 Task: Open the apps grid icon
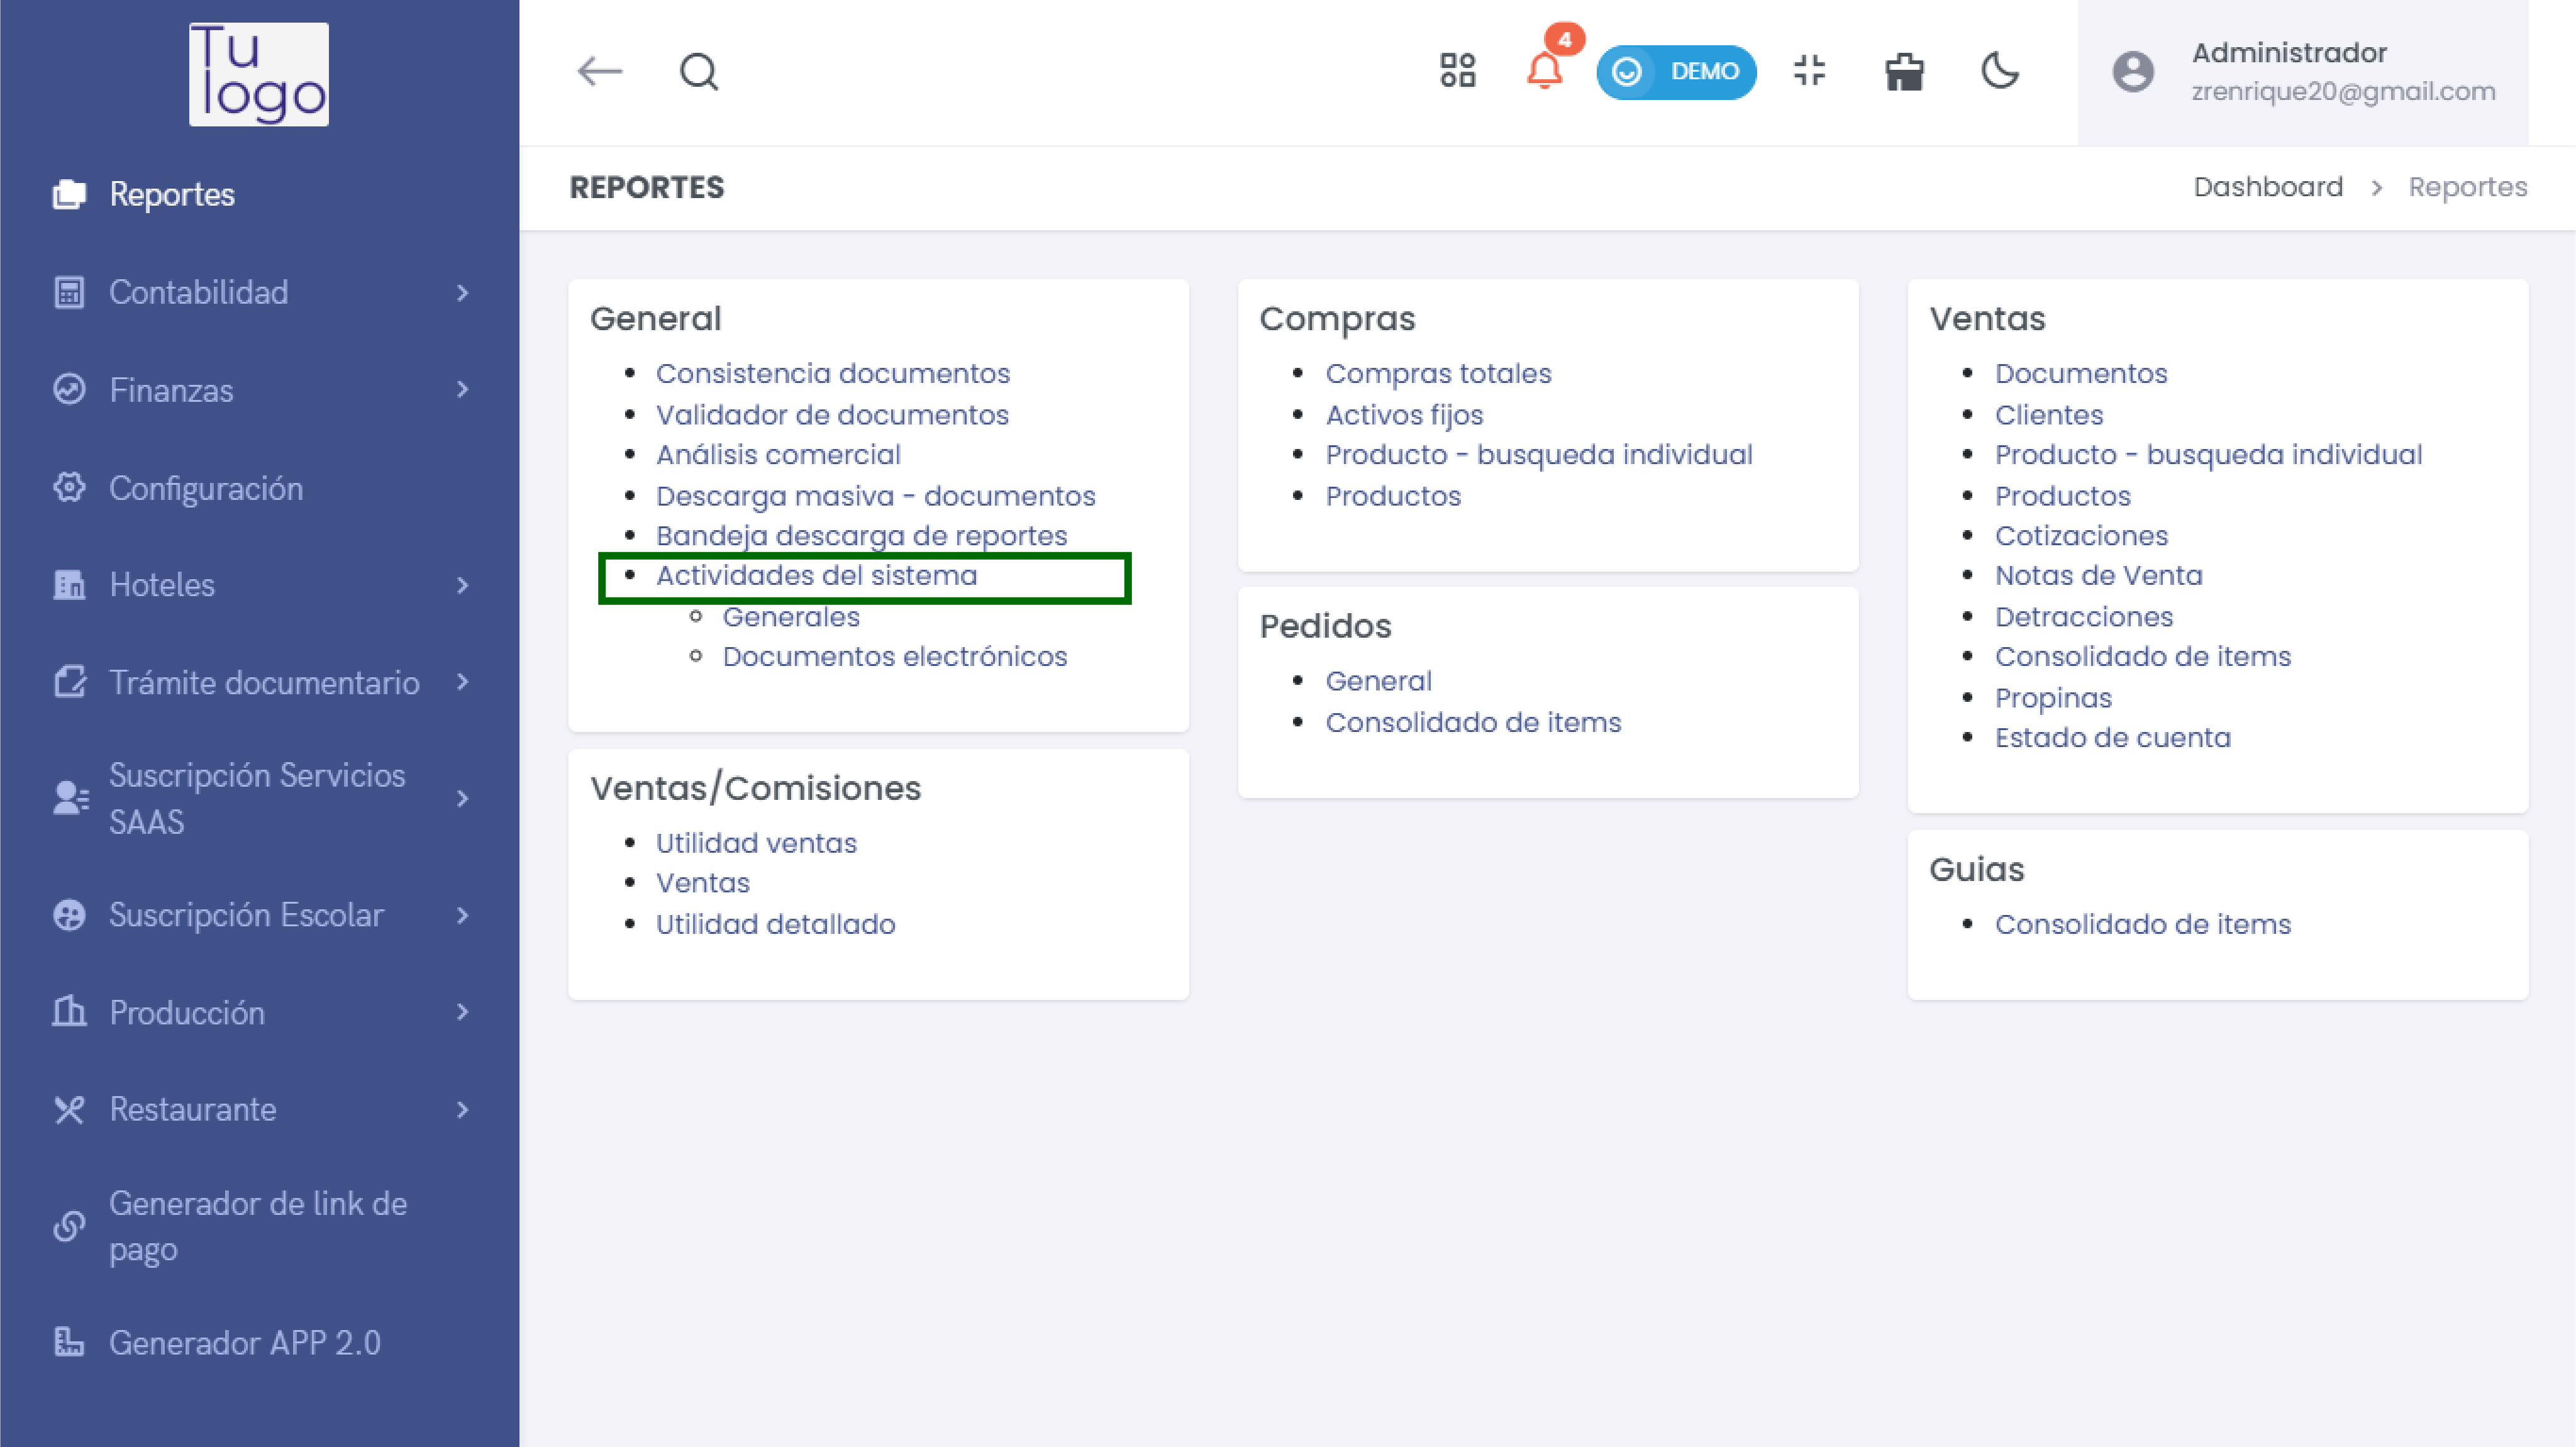[x=1458, y=71]
